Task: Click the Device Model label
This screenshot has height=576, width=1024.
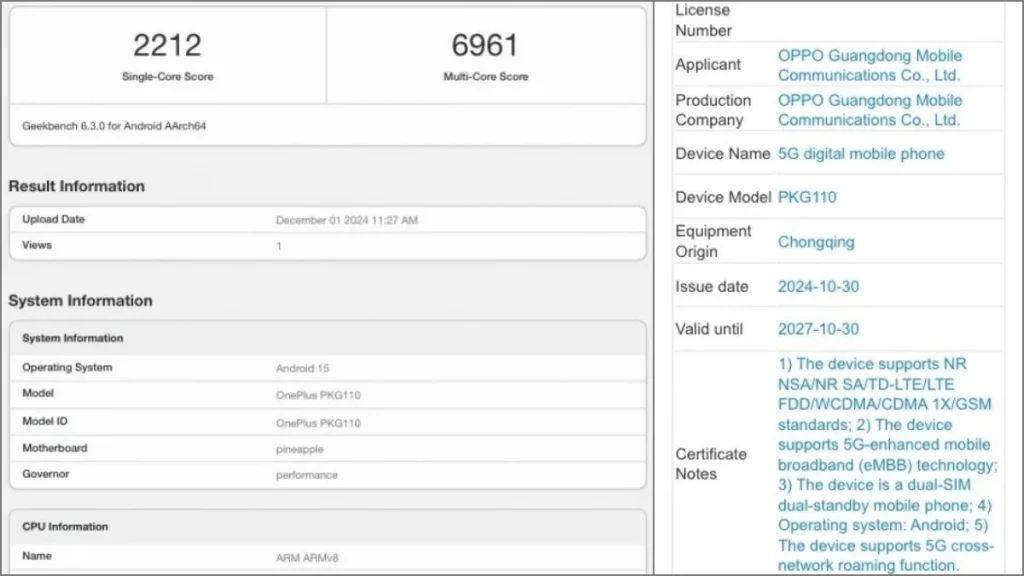Action: pos(723,197)
